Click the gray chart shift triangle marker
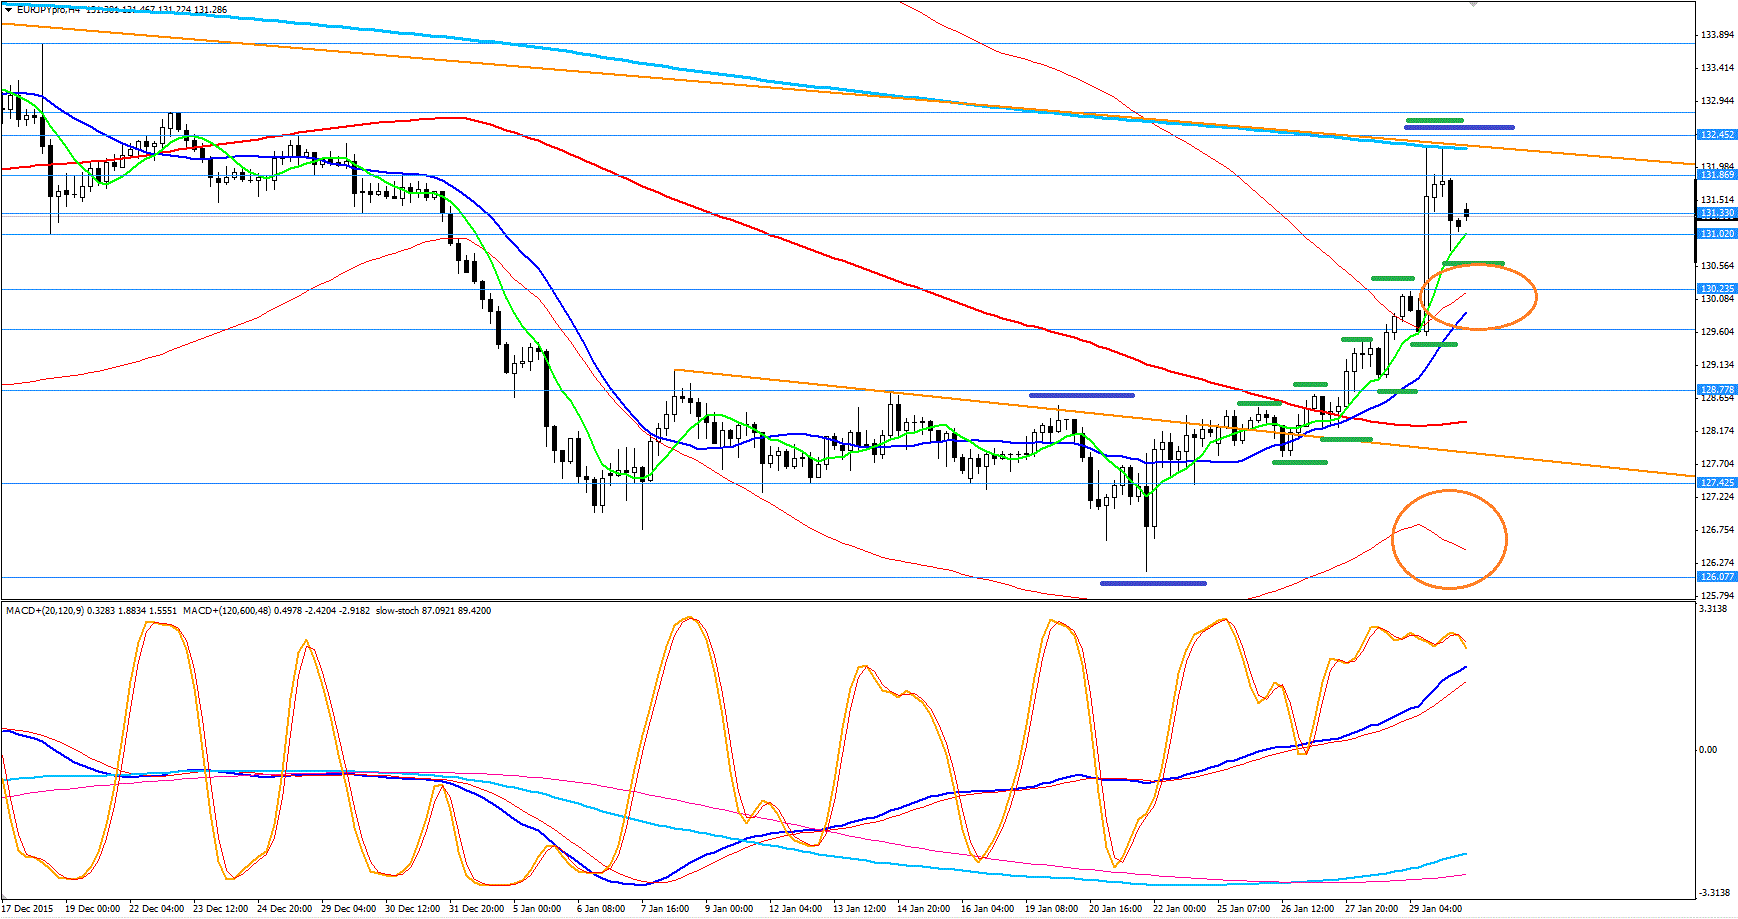 1473,4
